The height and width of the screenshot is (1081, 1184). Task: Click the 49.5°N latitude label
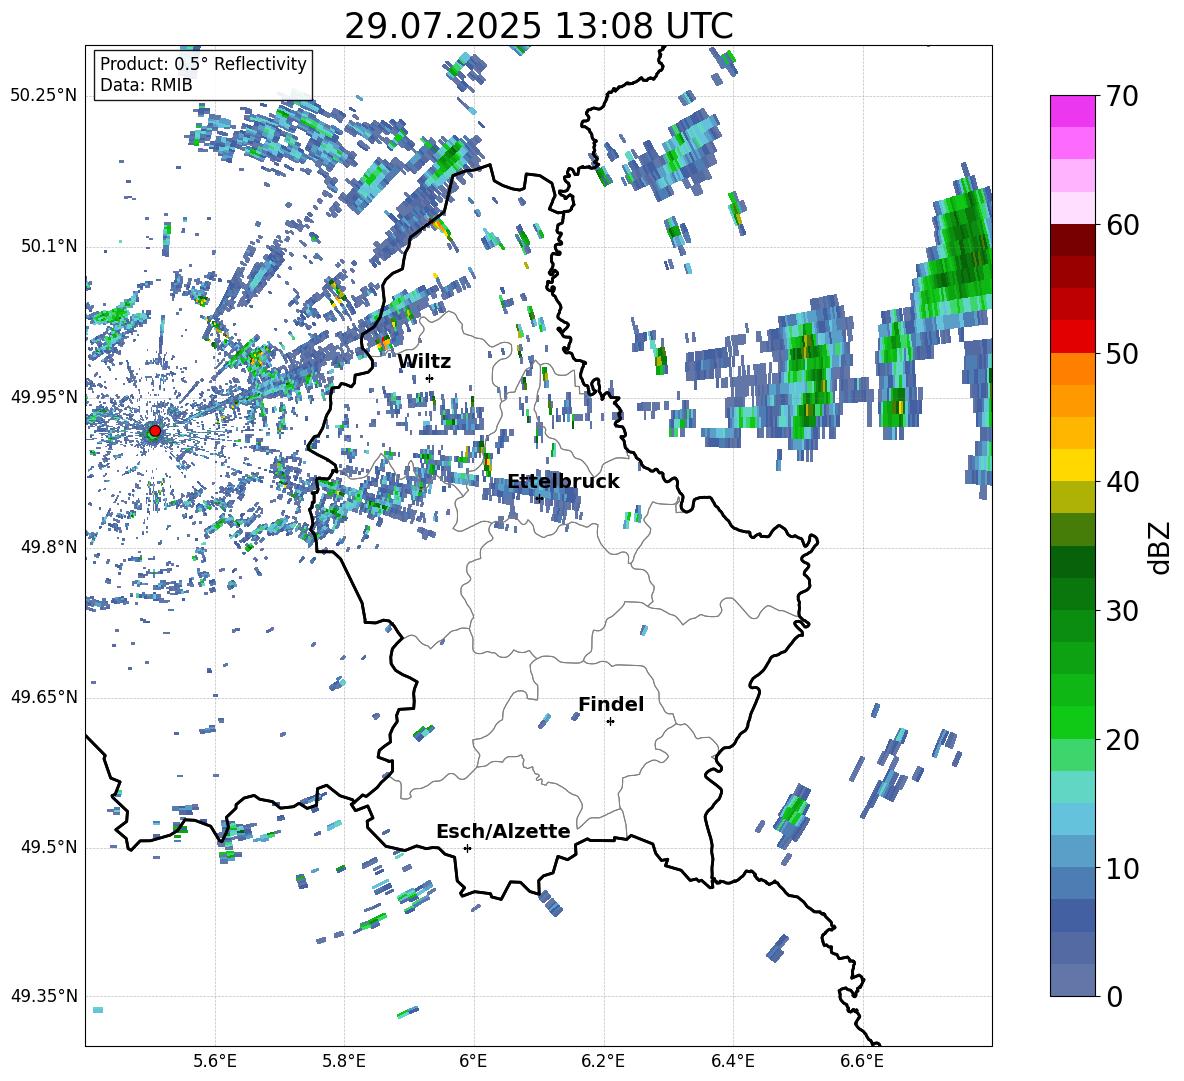point(49,847)
